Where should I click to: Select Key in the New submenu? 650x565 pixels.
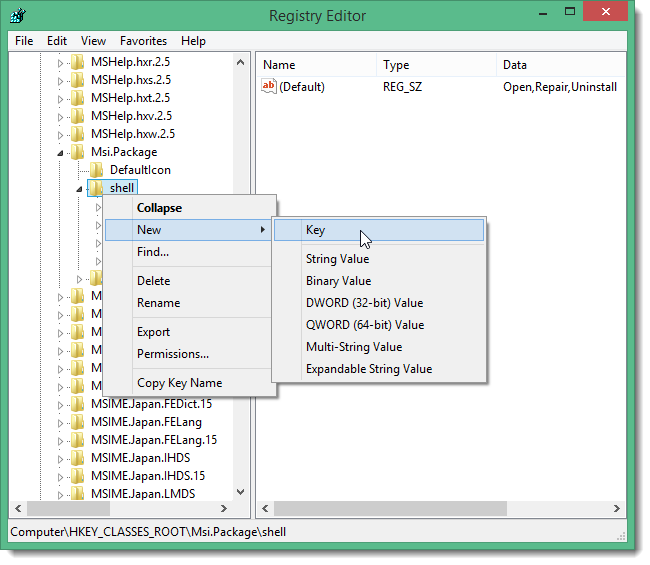[x=379, y=230]
